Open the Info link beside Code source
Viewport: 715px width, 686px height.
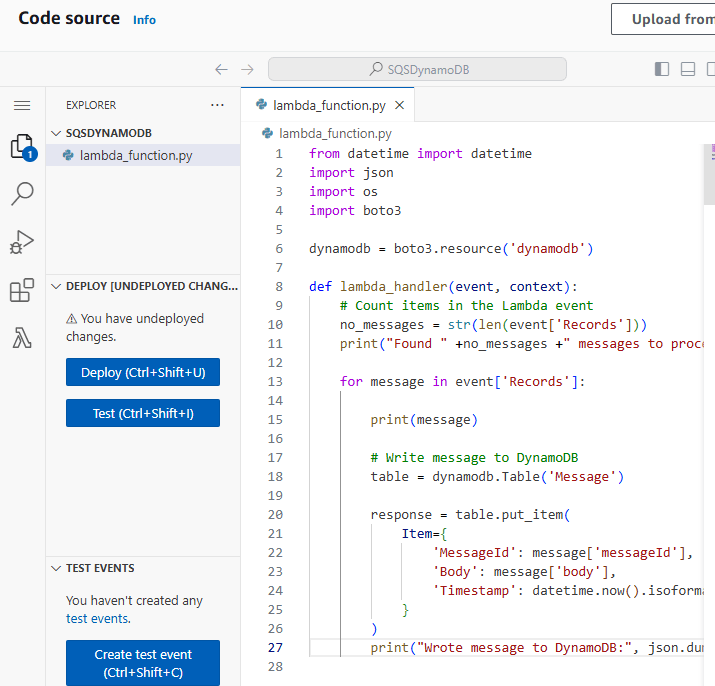(x=144, y=20)
